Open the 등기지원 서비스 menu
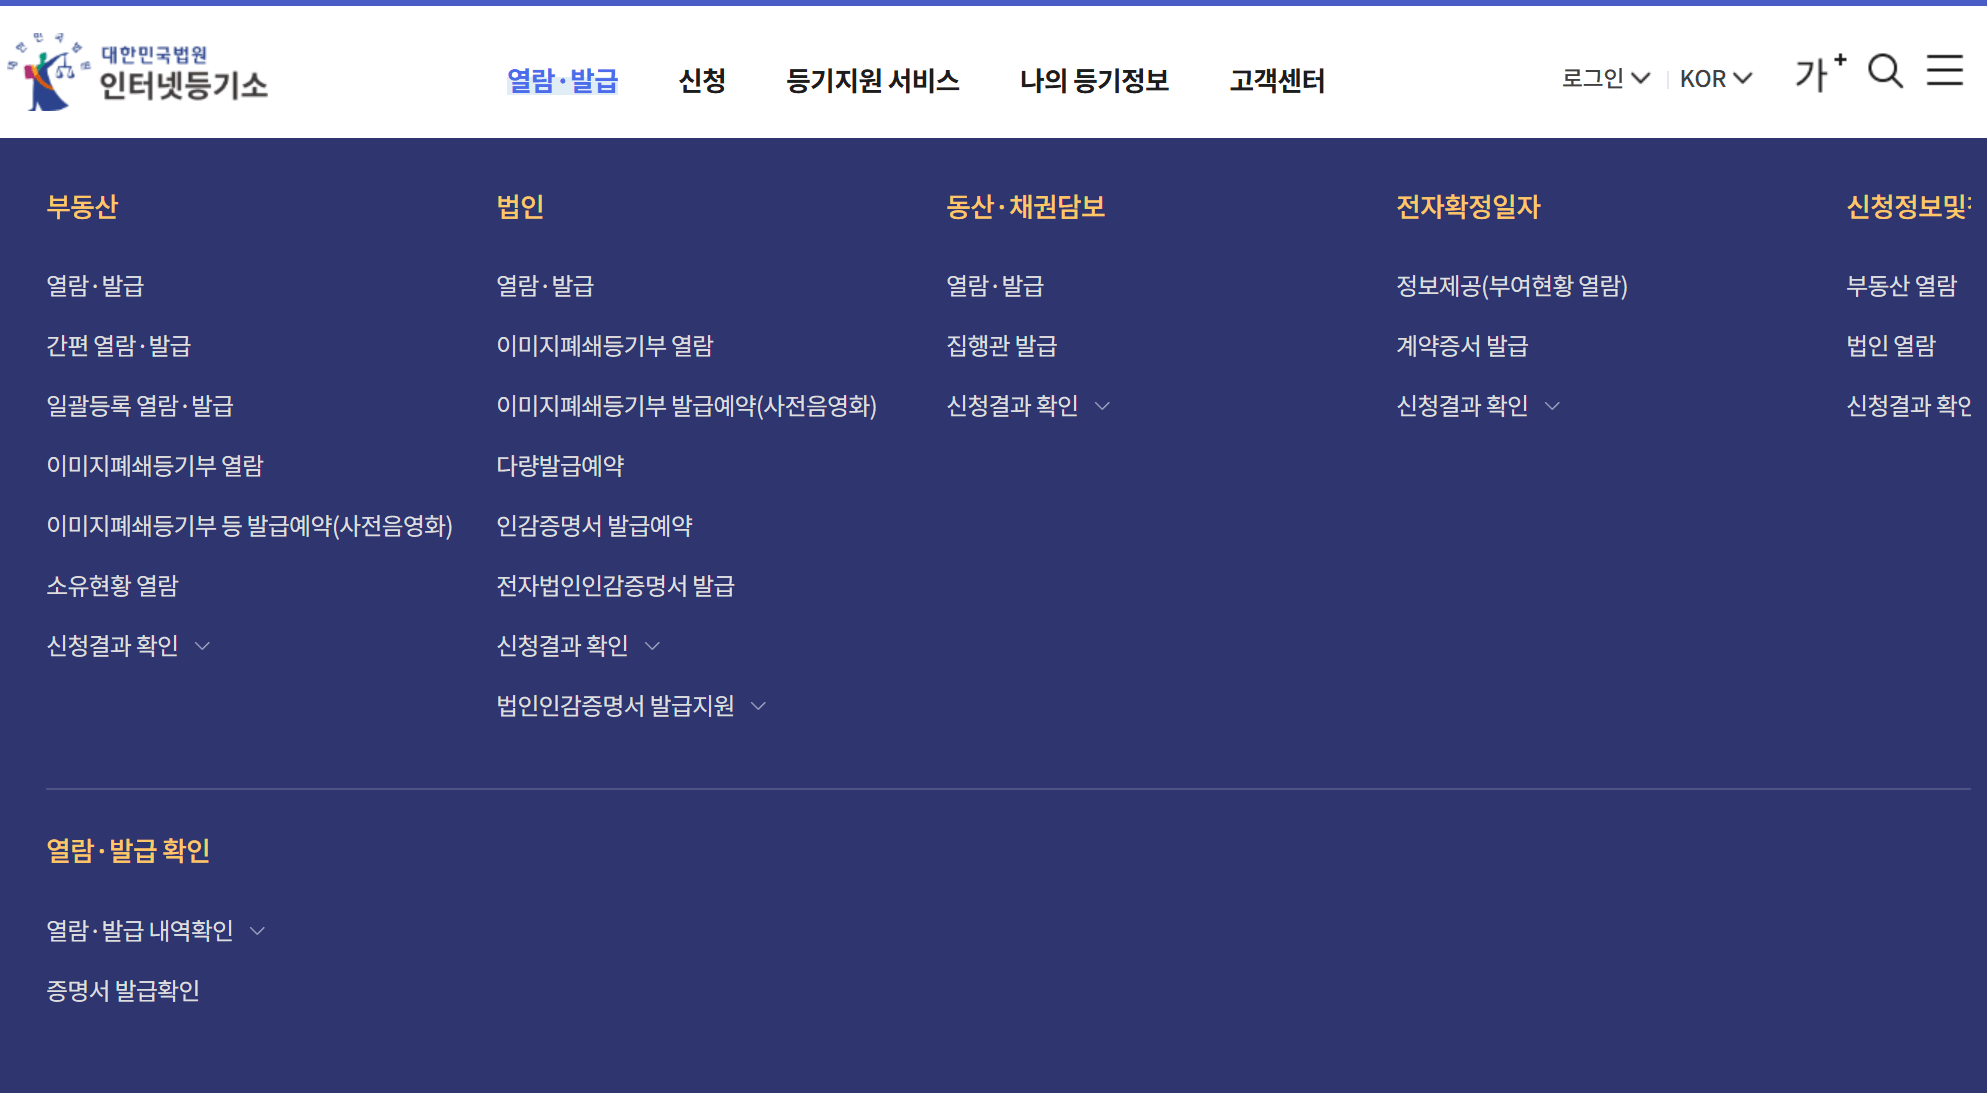The width and height of the screenshot is (1987, 1093). [x=873, y=80]
